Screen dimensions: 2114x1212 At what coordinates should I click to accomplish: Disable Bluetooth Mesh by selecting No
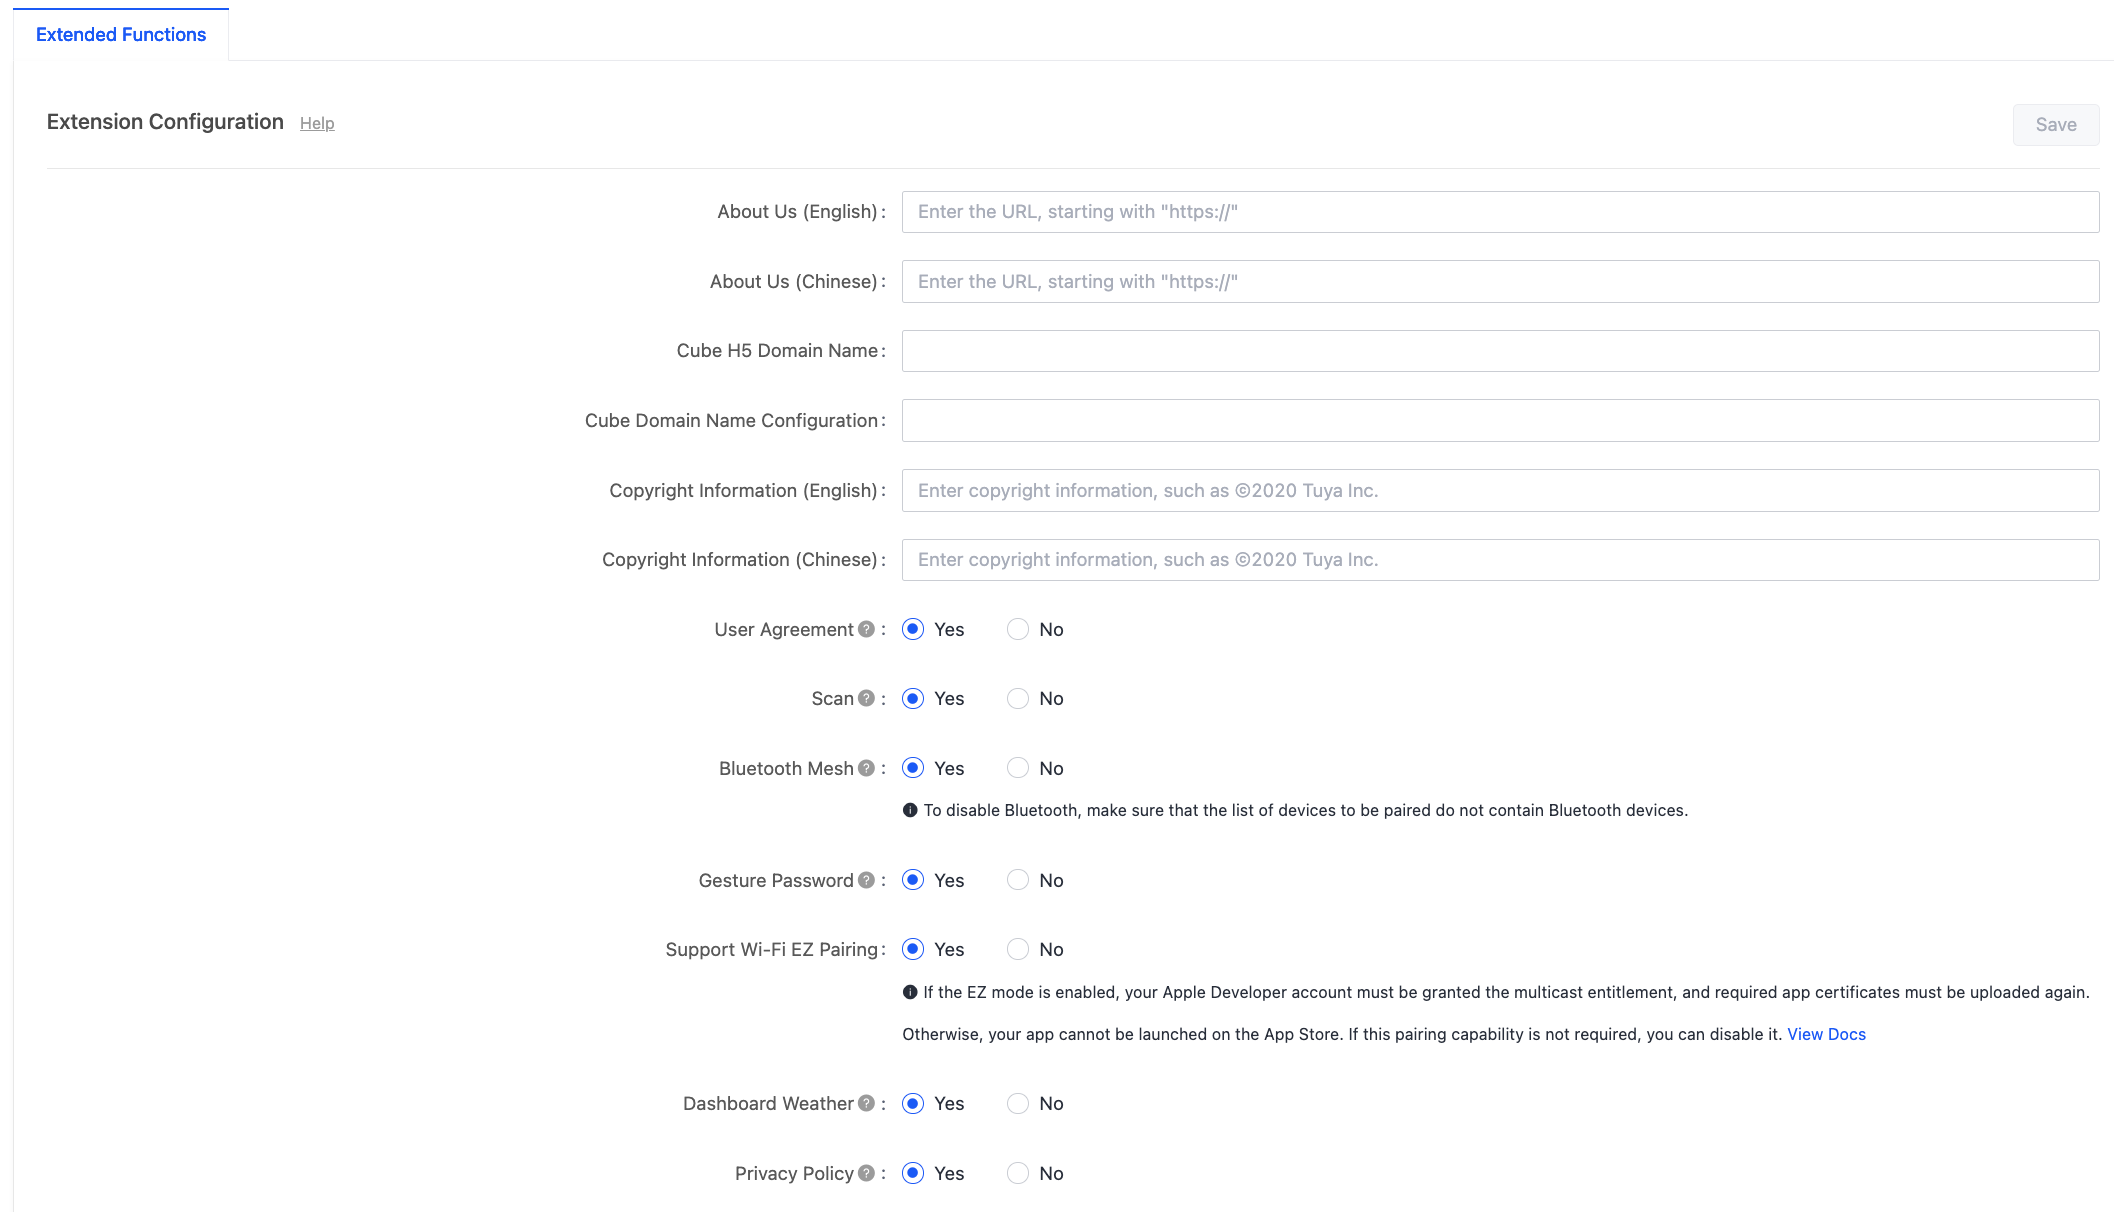pyautogui.click(x=1018, y=768)
